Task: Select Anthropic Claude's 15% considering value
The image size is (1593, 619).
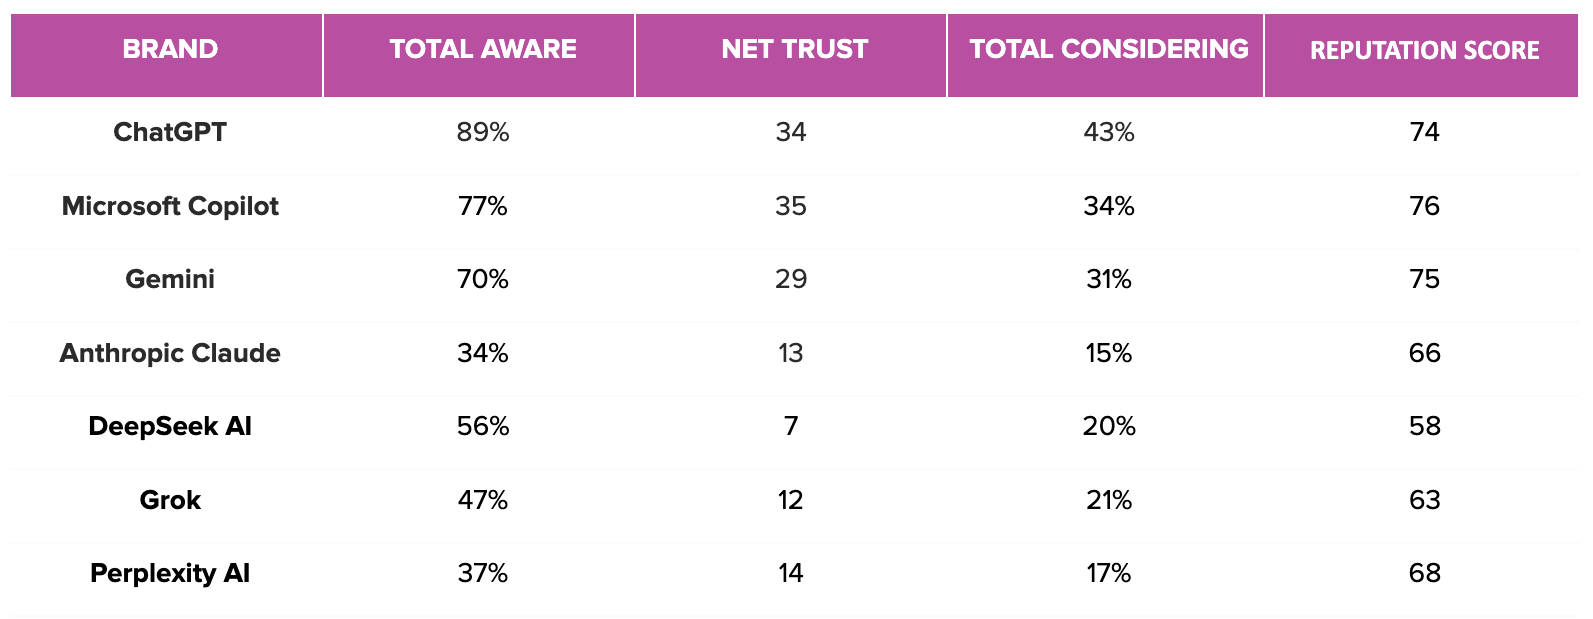Action: tap(1108, 353)
